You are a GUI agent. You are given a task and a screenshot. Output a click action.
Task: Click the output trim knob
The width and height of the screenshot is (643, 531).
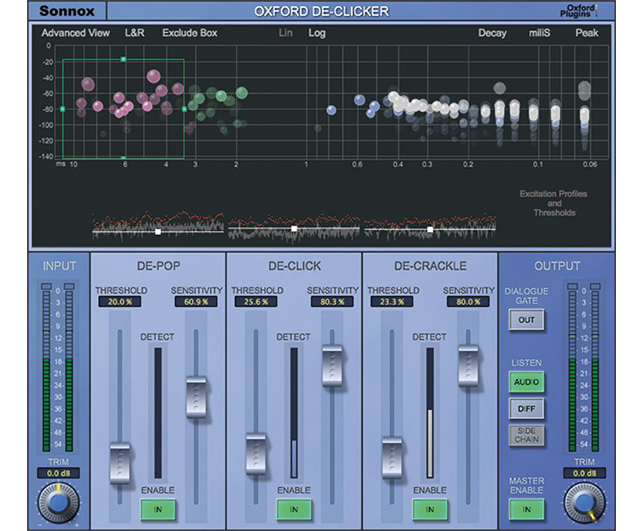click(x=584, y=503)
